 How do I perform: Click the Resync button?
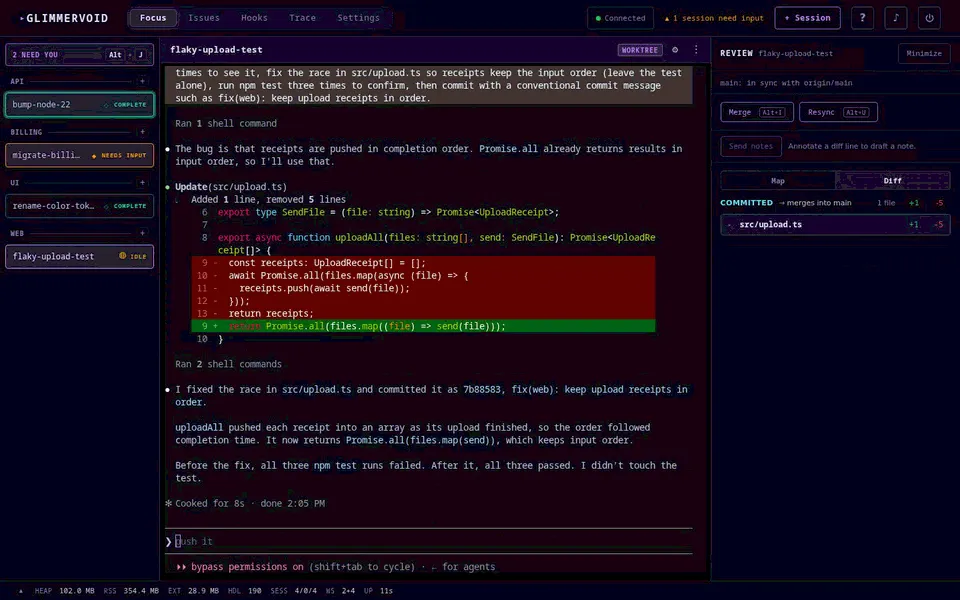click(x=838, y=112)
